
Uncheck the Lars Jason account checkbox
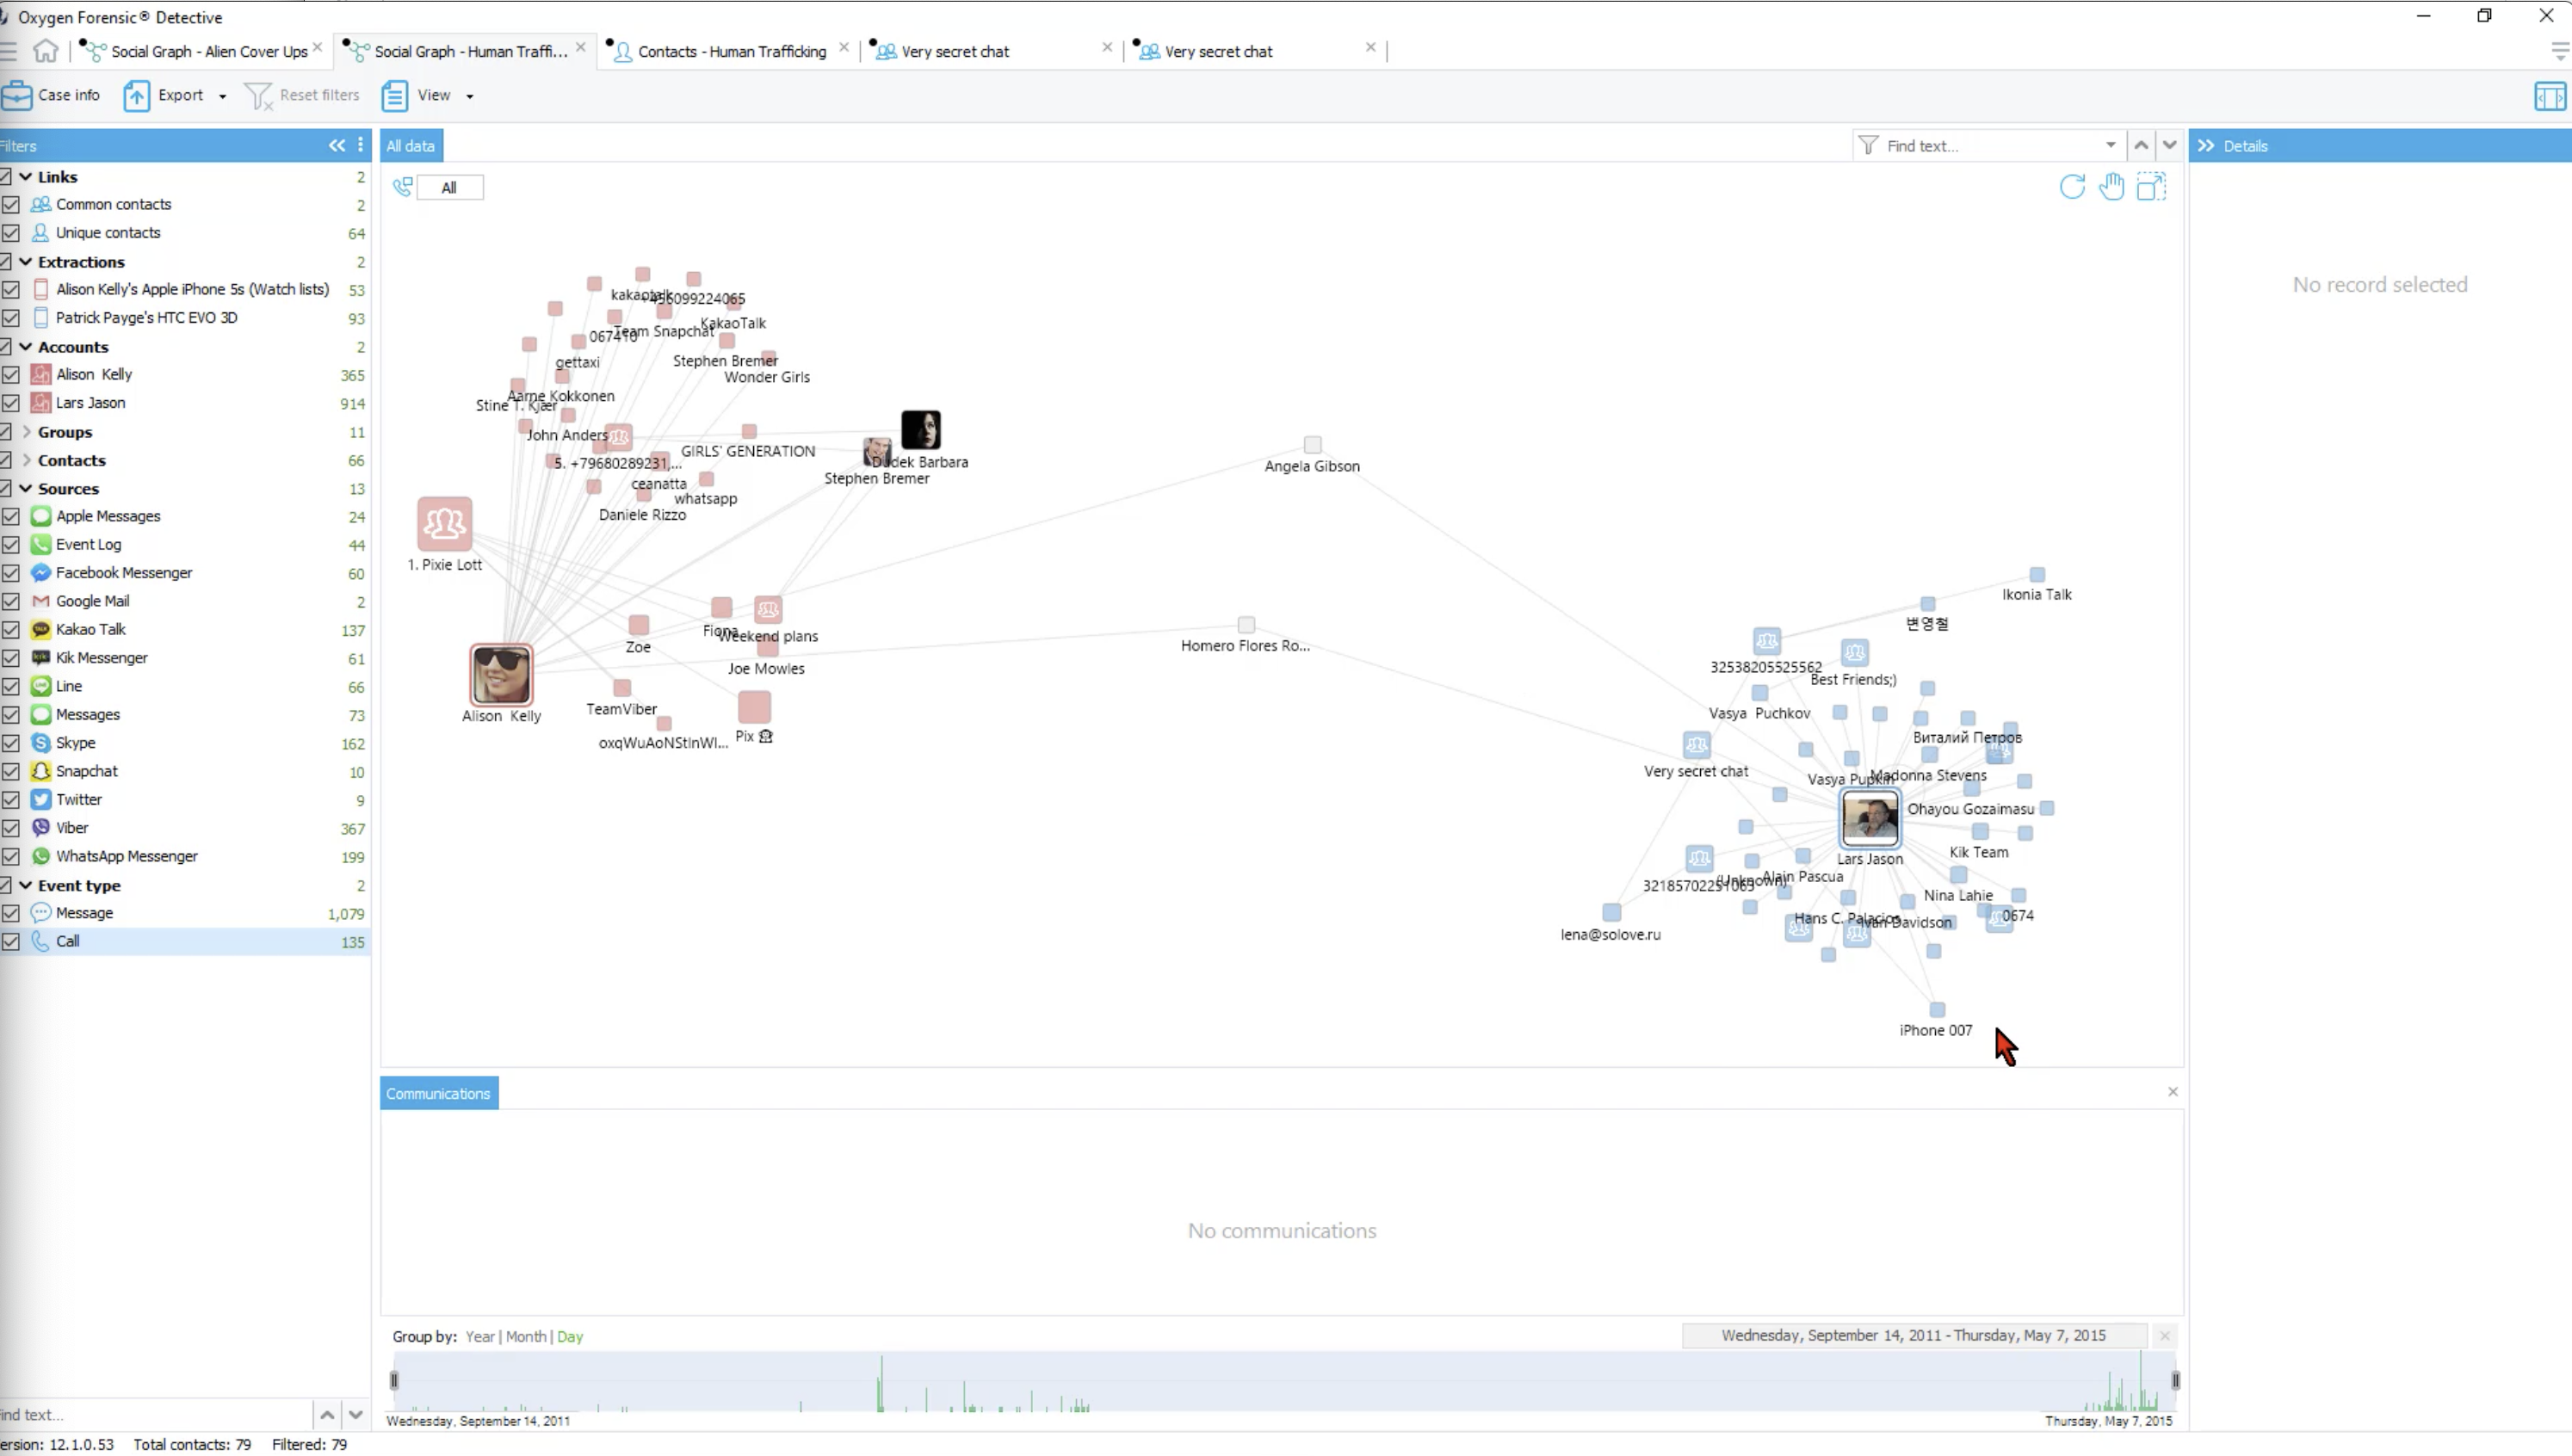pyautogui.click(x=11, y=403)
